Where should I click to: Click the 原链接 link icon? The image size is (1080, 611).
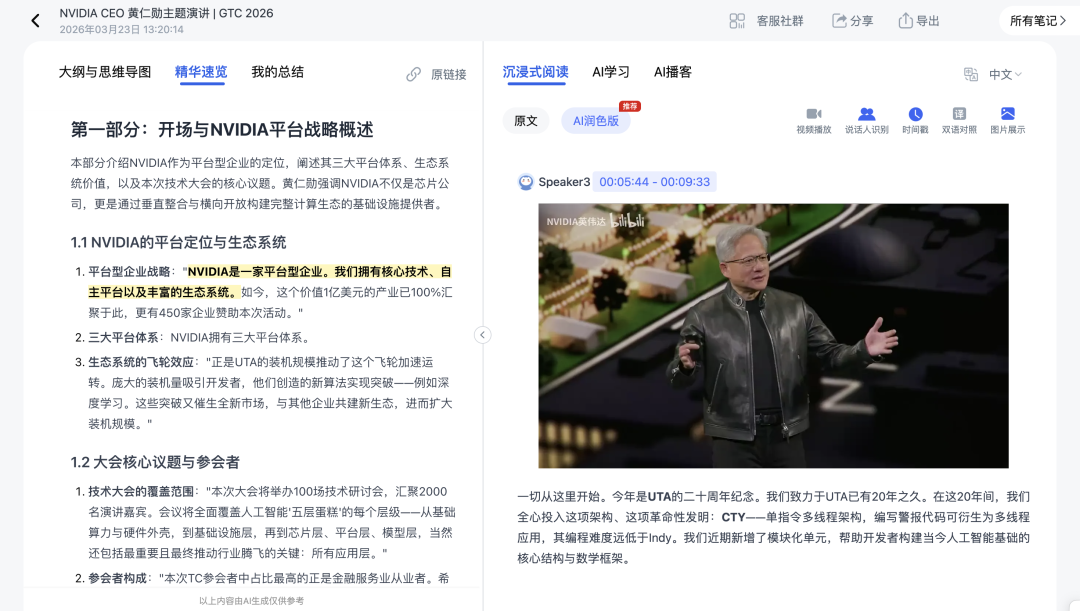tap(413, 74)
